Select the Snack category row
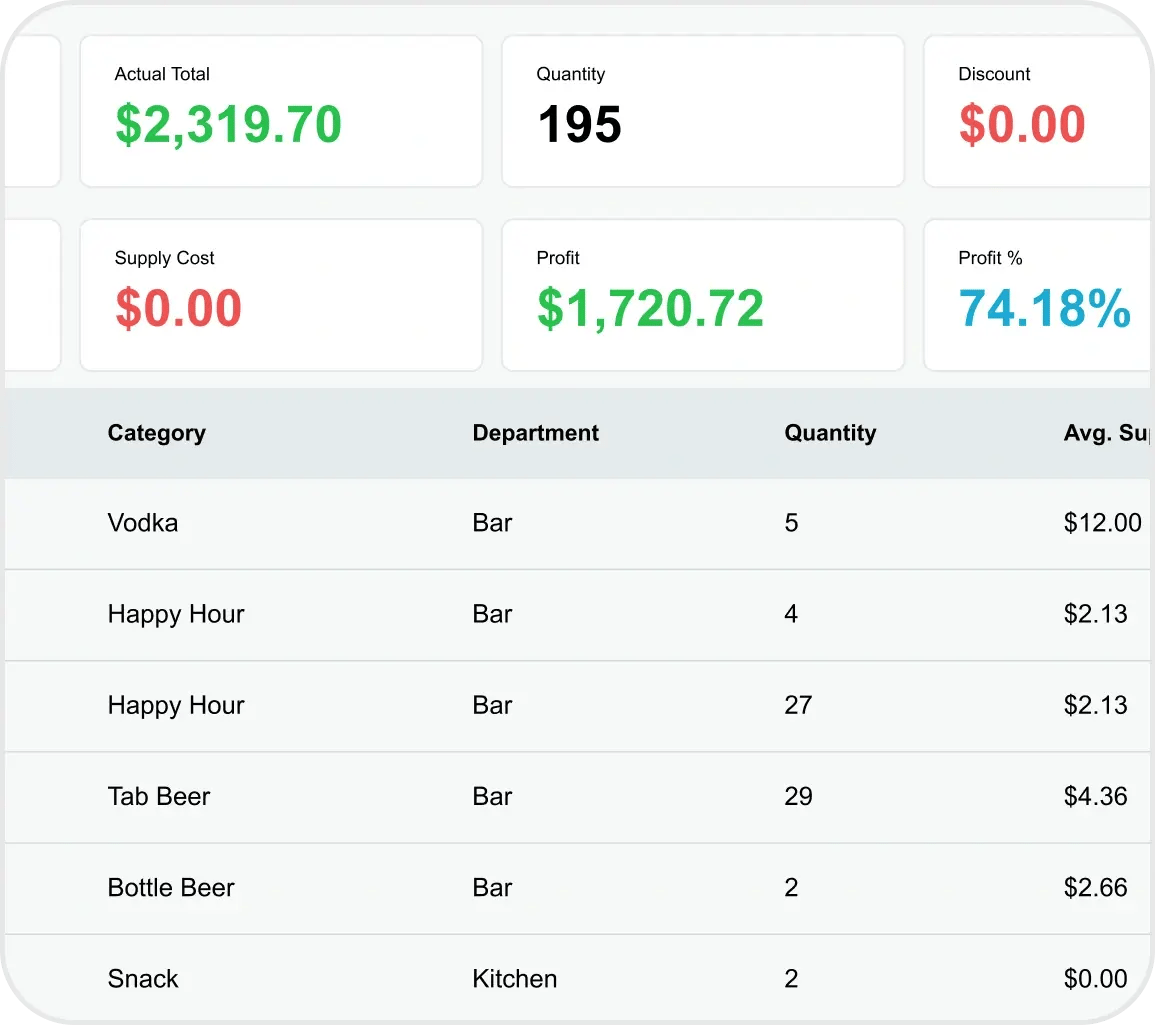 tap(143, 979)
